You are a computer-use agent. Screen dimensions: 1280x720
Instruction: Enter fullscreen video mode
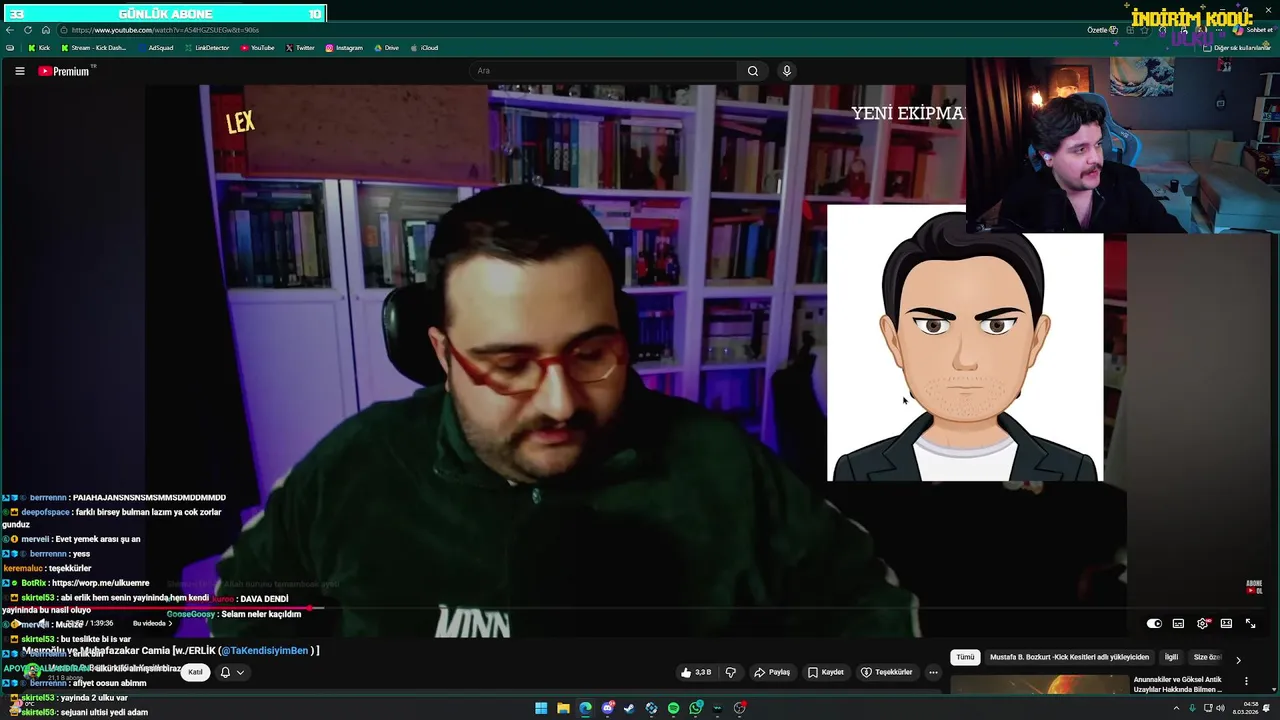click(x=1250, y=623)
